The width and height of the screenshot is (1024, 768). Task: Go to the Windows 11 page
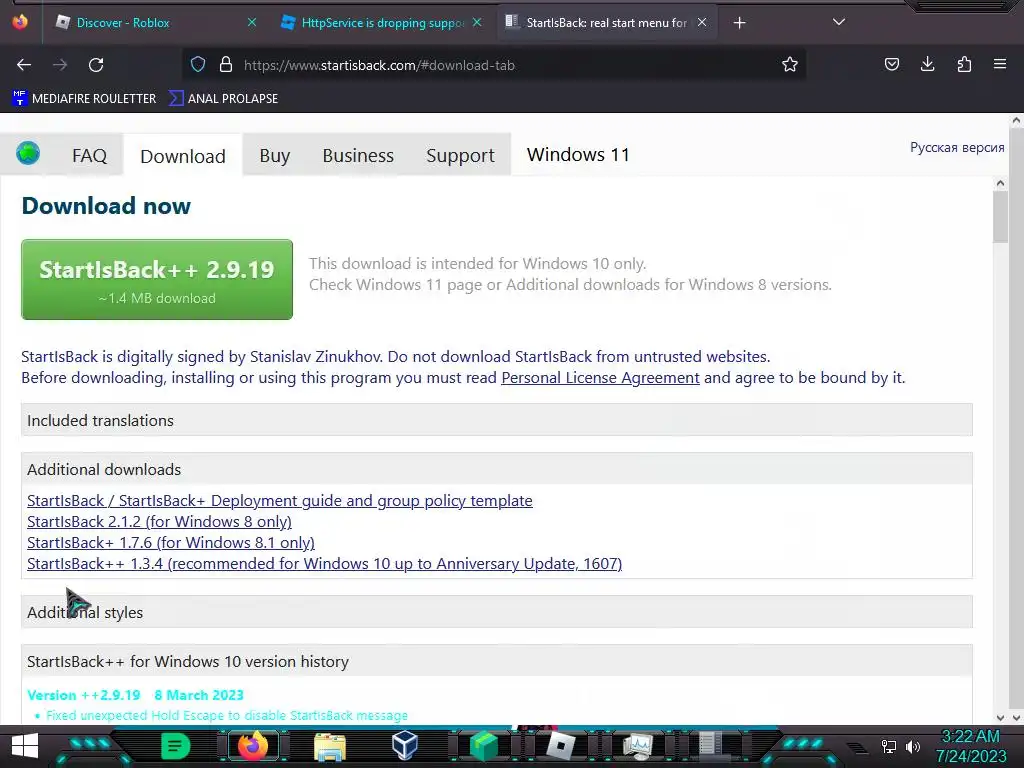point(578,155)
